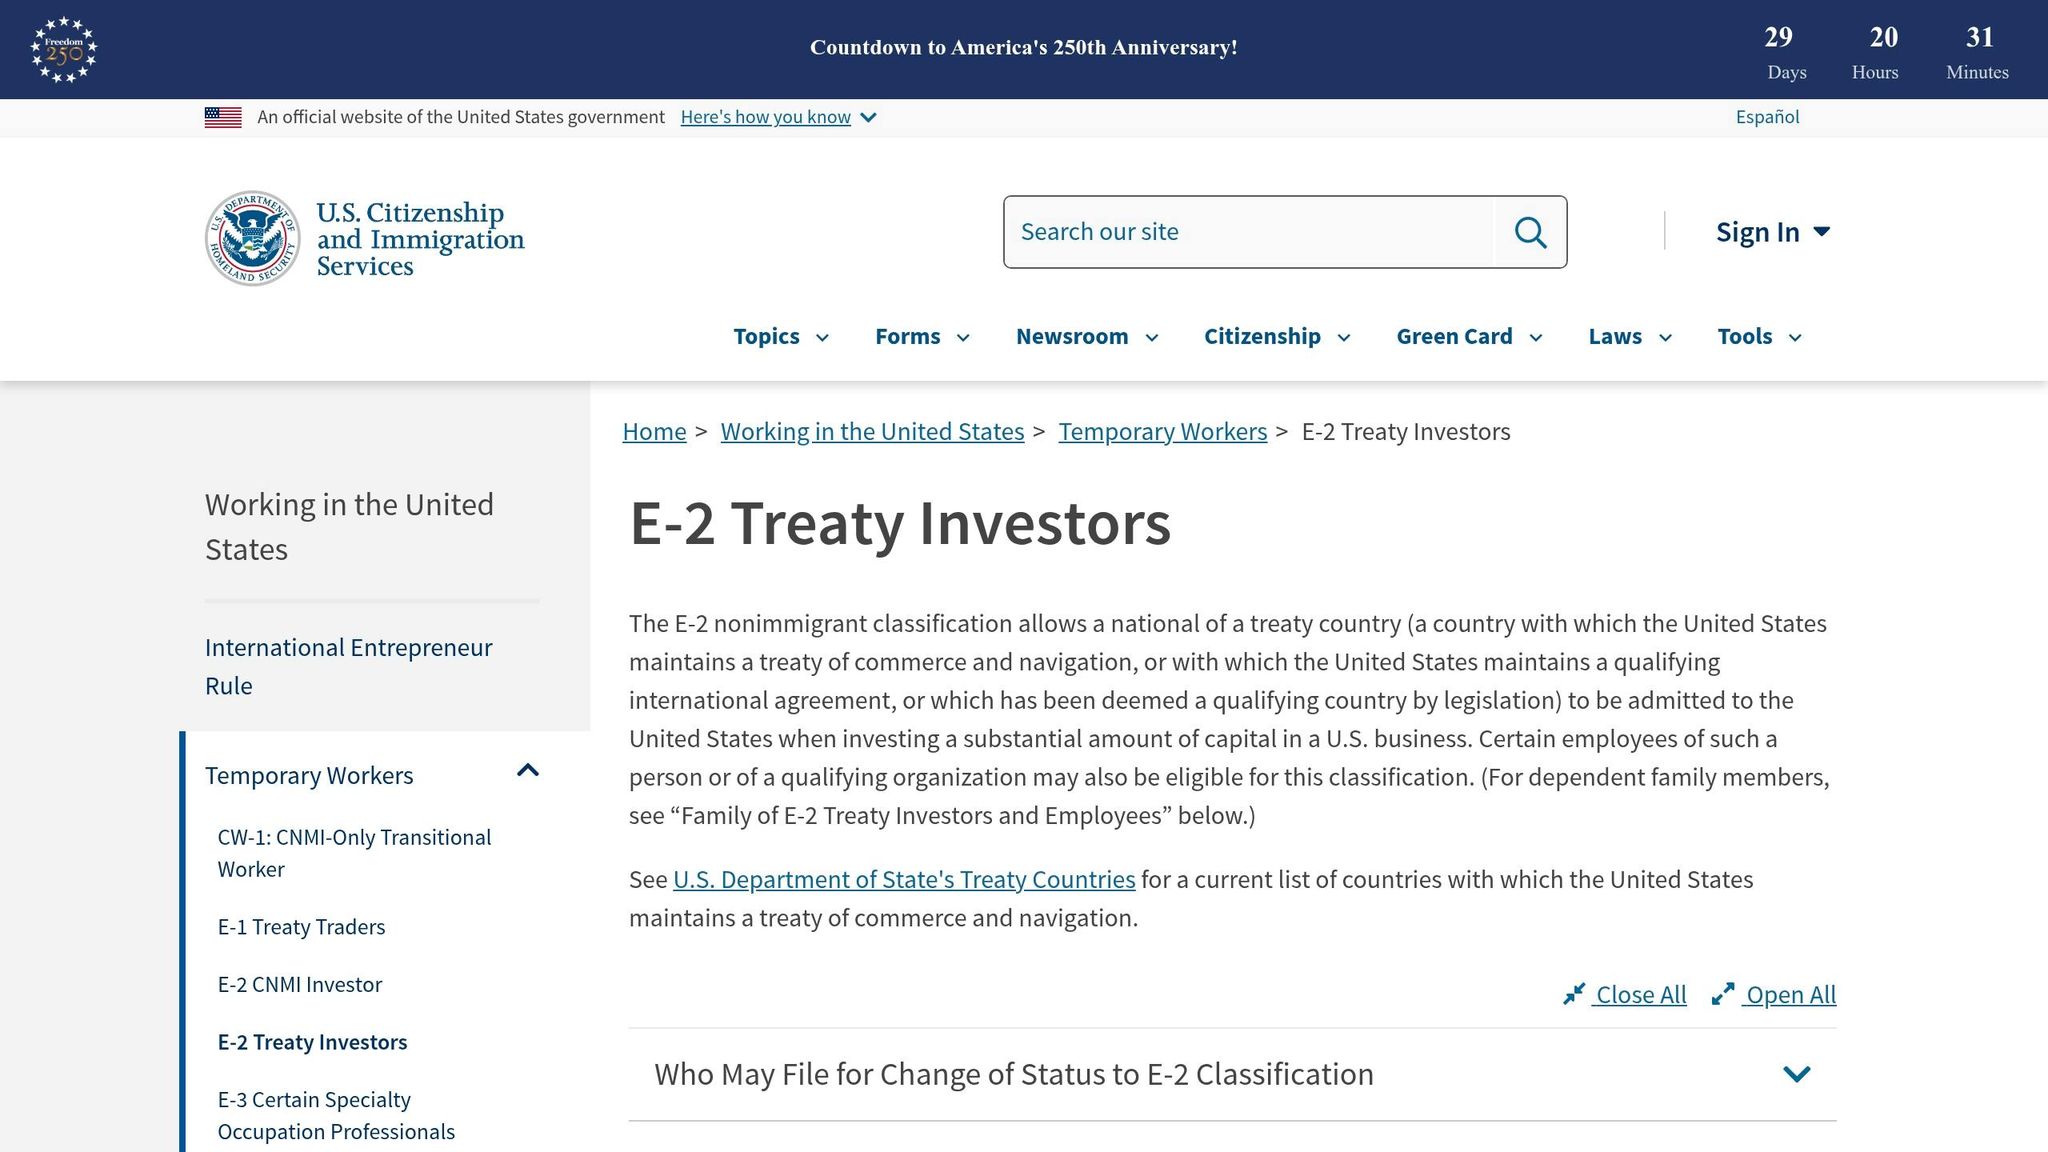Click "An official website of the United States government"
The height and width of the screenshot is (1152, 2048).
coord(461,117)
